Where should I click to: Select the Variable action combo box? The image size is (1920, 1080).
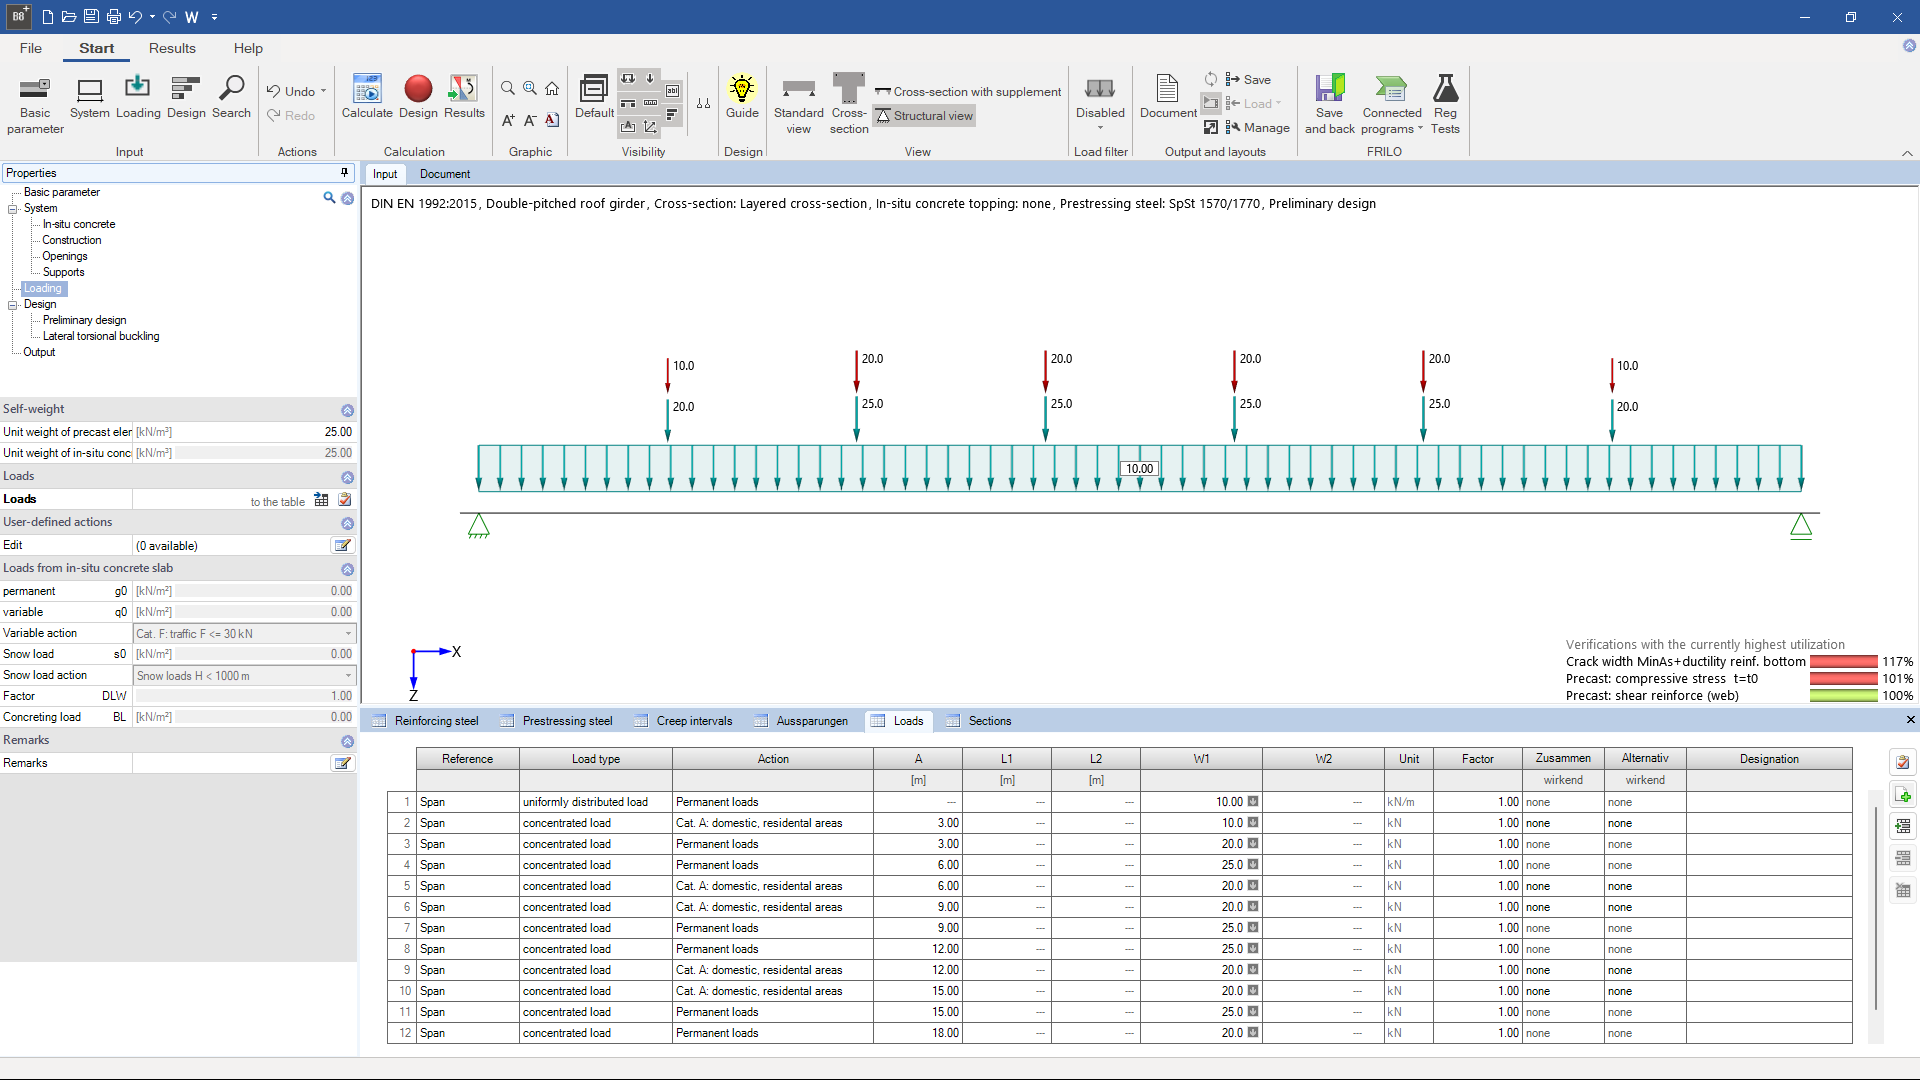click(243, 633)
